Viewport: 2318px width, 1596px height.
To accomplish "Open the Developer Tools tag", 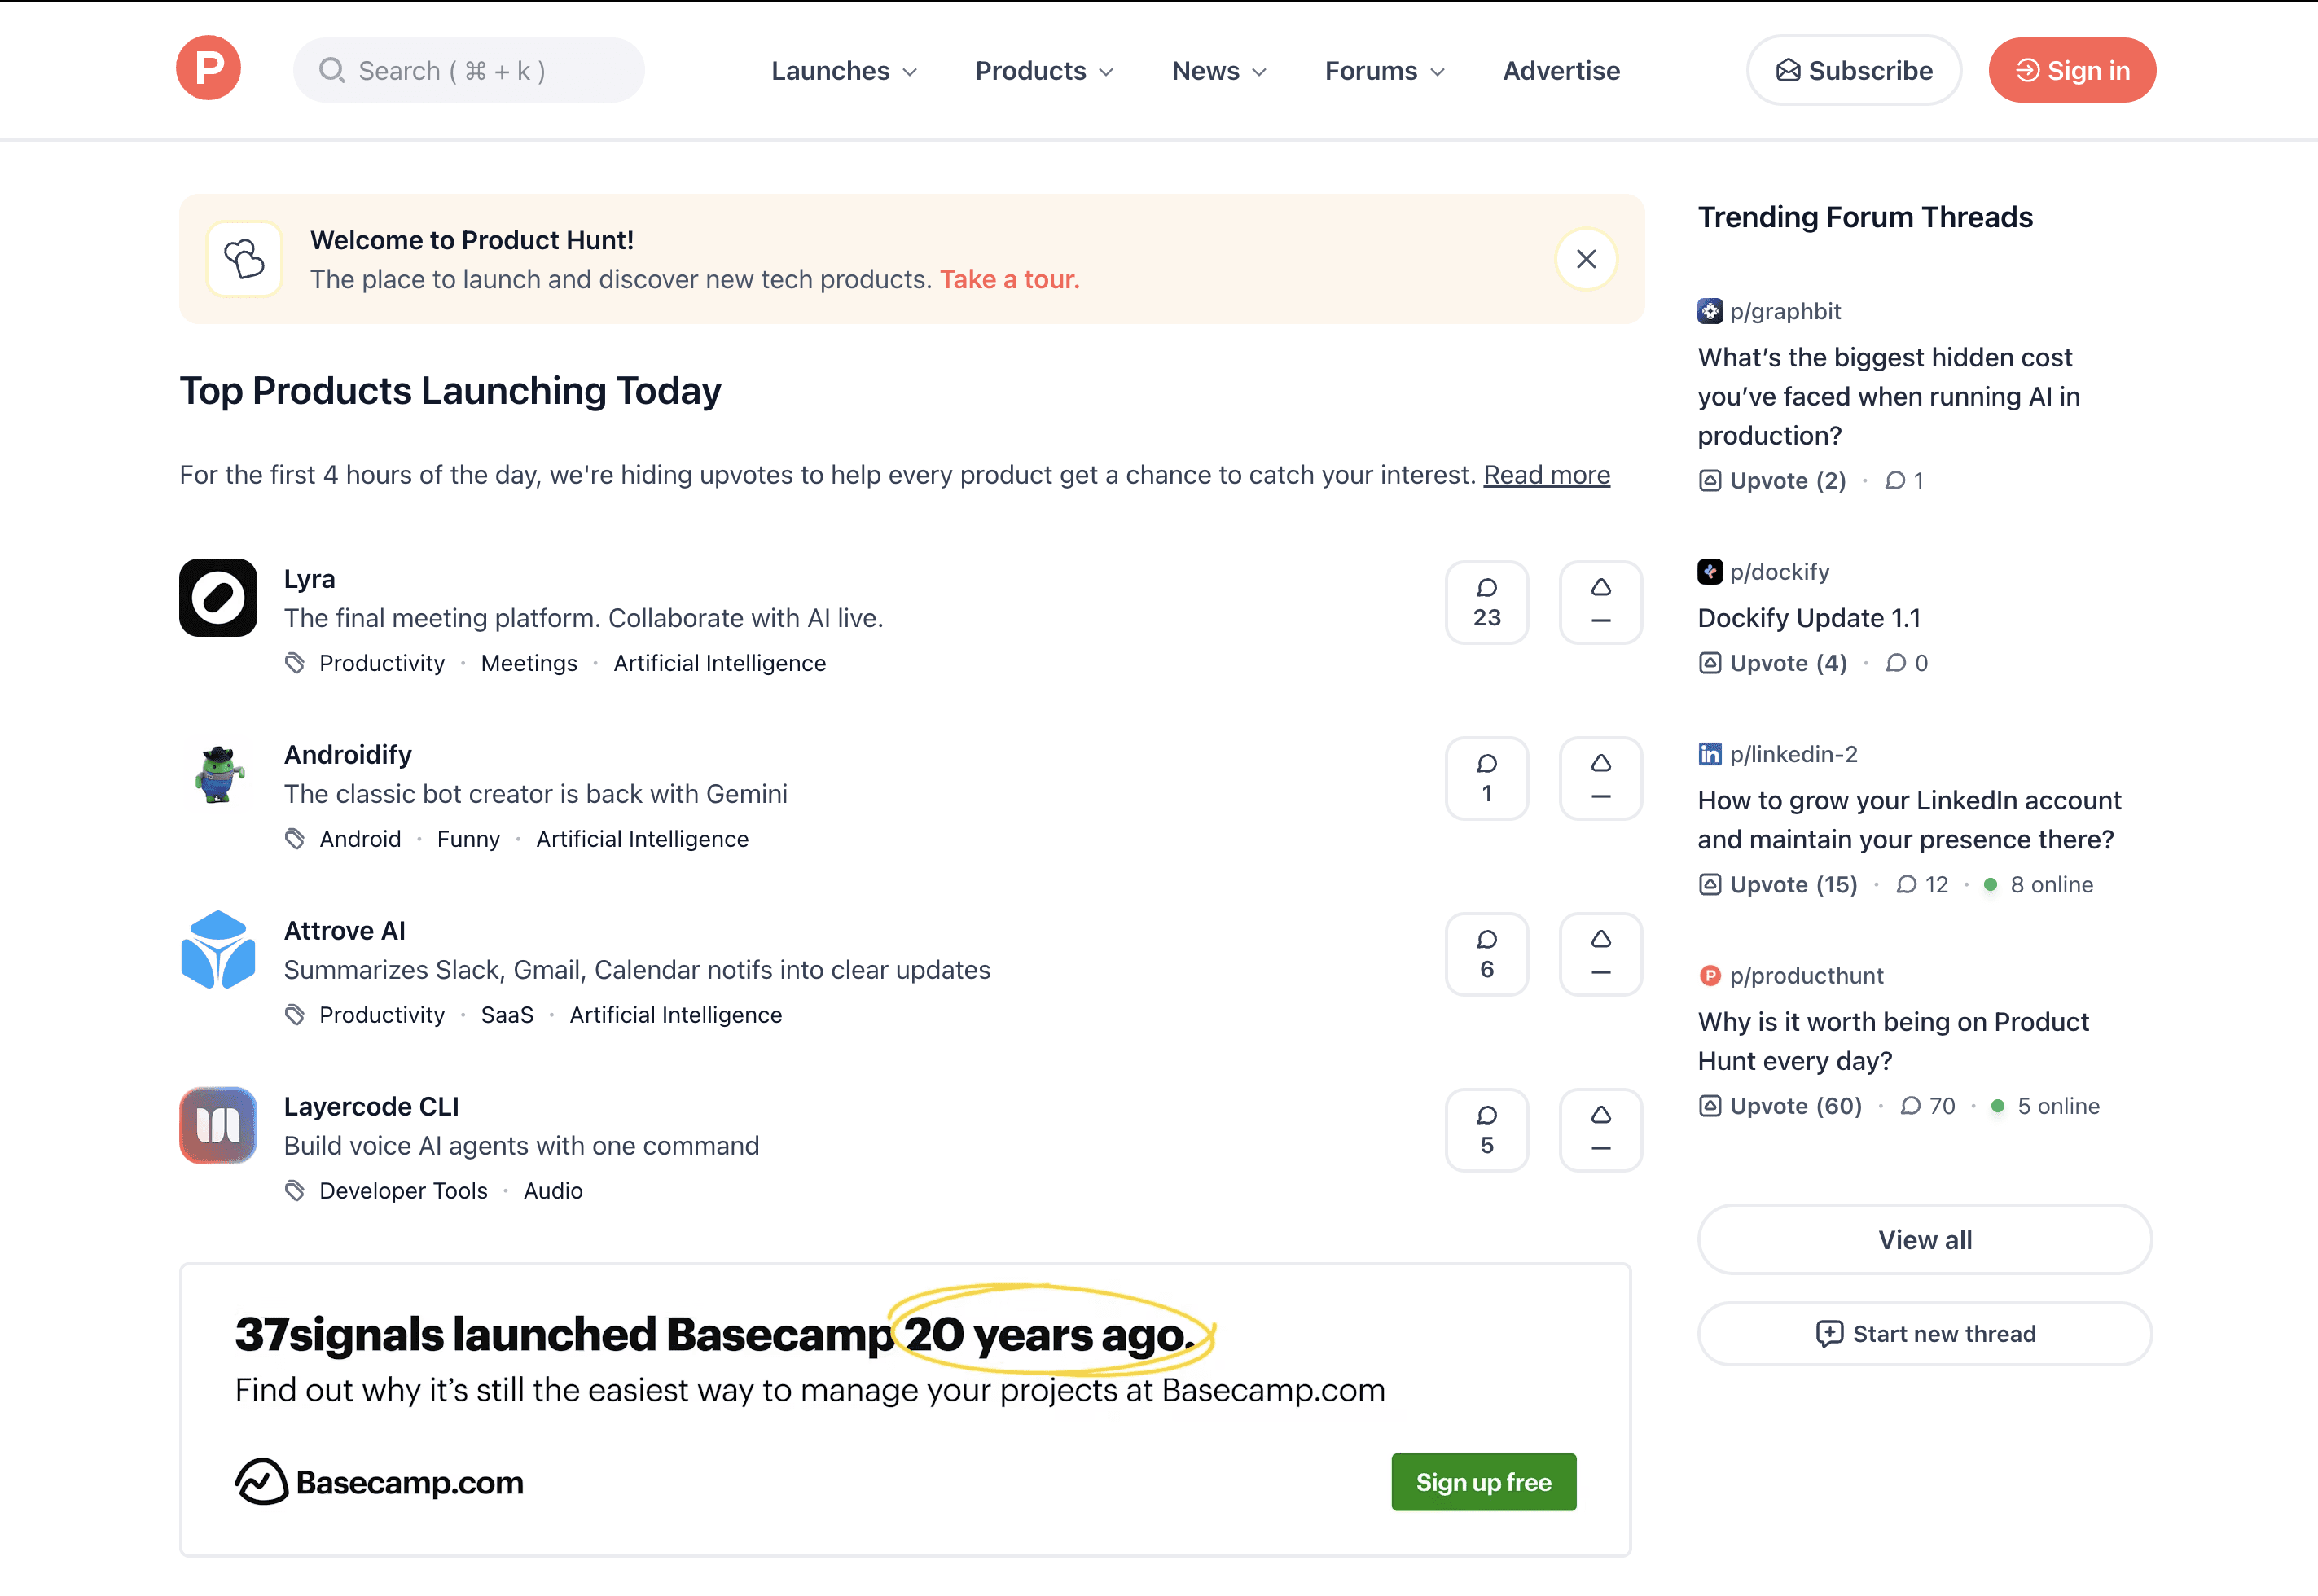I will [403, 1191].
